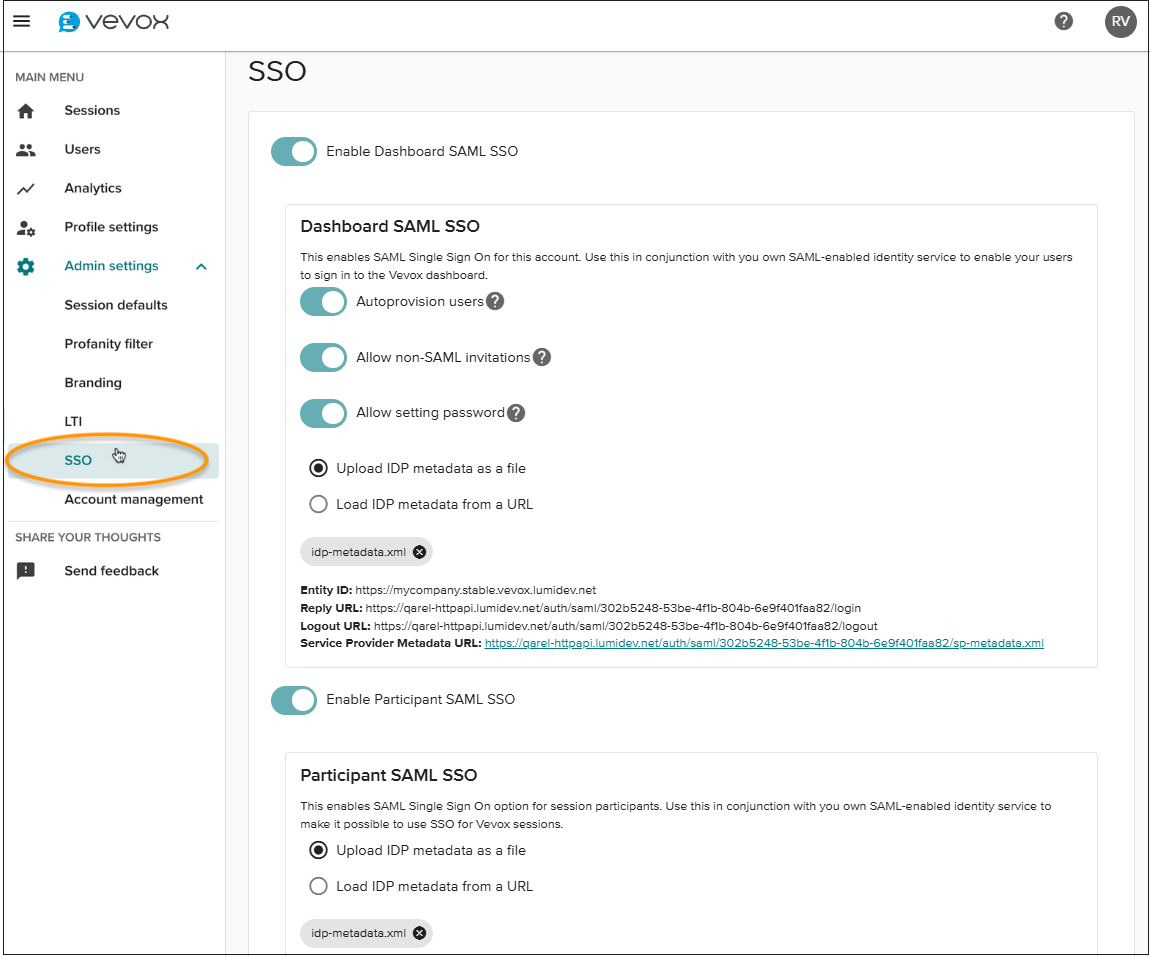Click the Send feedback speech bubble icon
The height and width of the screenshot is (957, 1150).
(26, 571)
